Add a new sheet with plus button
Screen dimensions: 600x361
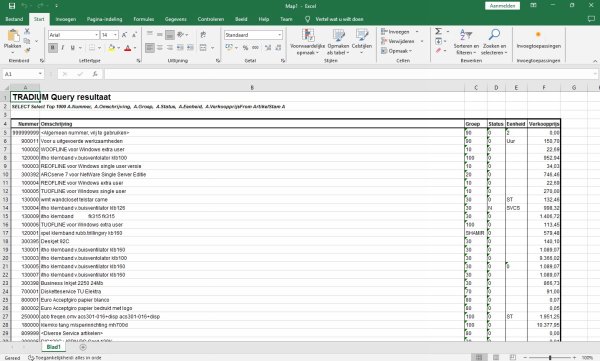(x=83, y=347)
